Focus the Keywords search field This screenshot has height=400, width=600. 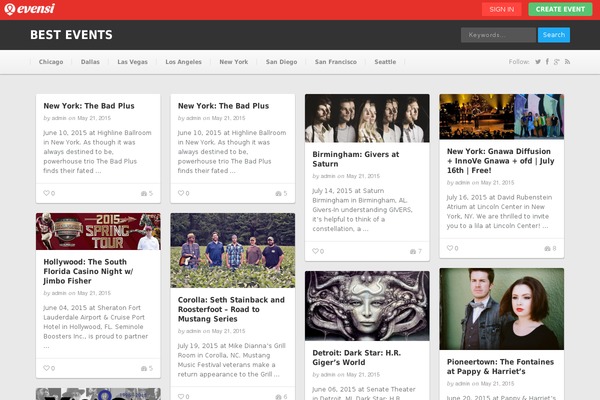pyautogui.click(x=499, y=35)
